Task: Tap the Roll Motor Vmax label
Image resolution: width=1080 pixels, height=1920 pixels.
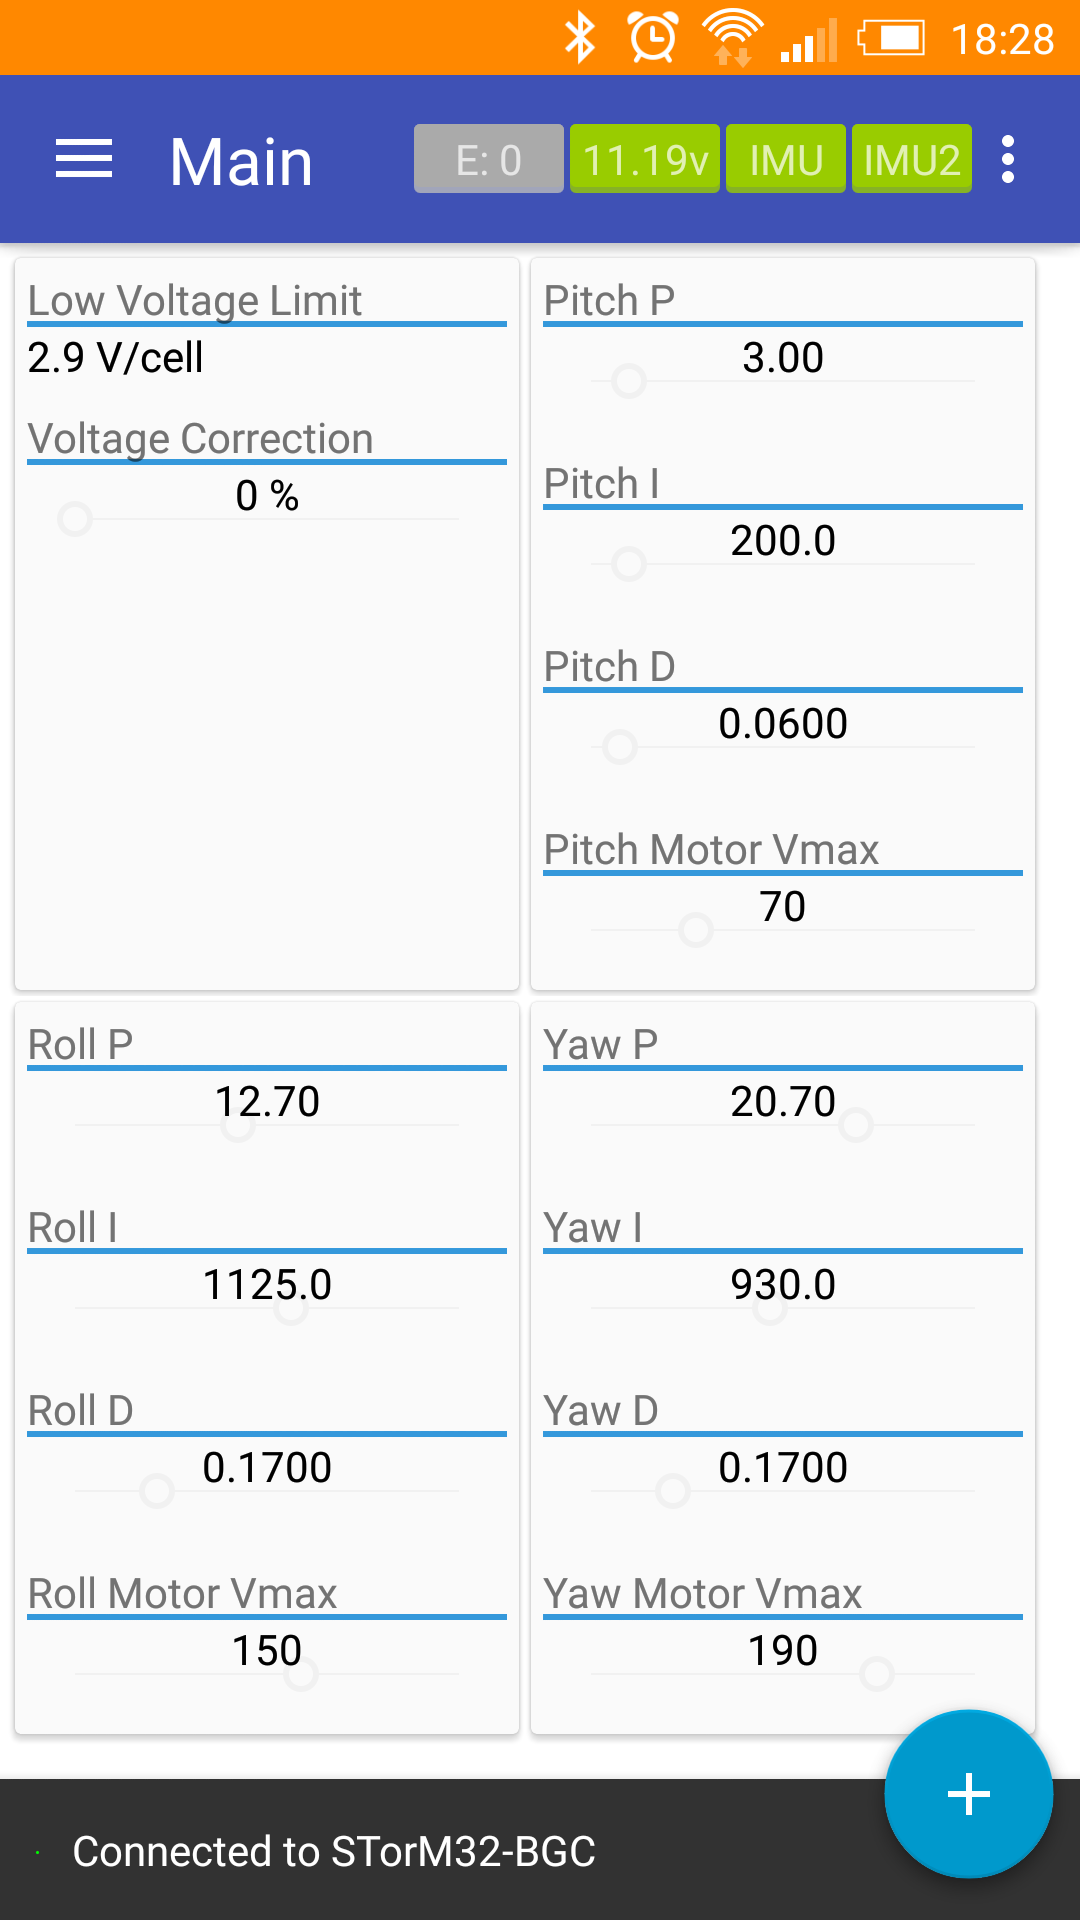Action: tap(183, 1594)
